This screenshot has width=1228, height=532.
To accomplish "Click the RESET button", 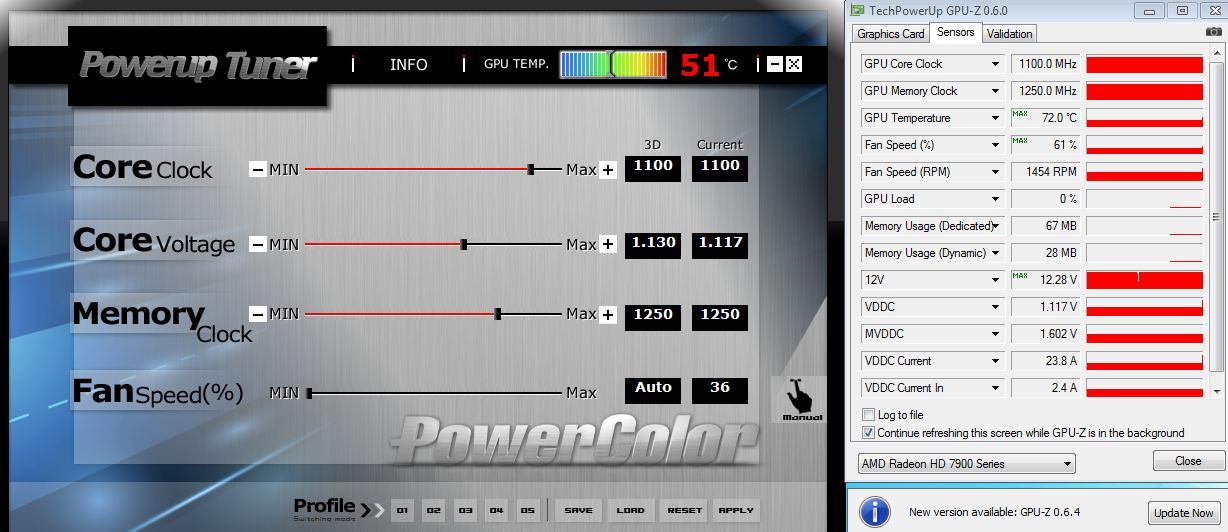I will coord(684,510).
